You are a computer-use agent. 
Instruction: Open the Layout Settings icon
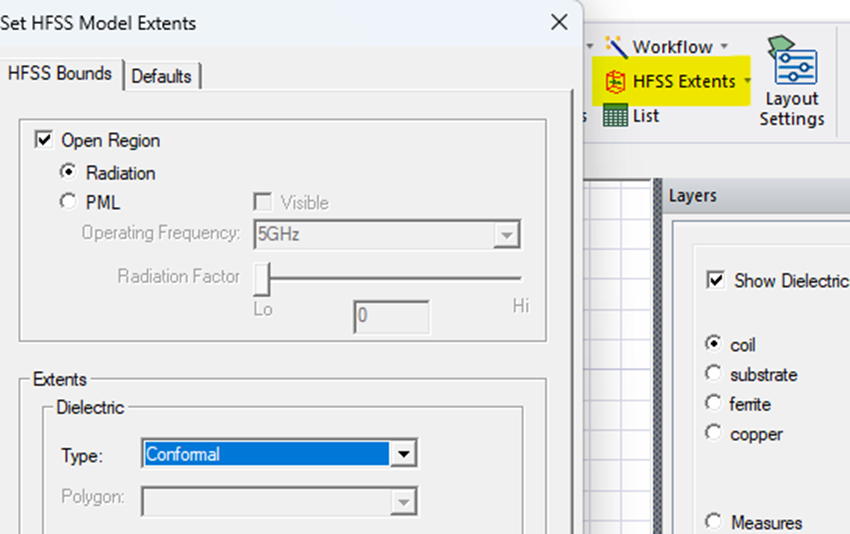(x=791, y=64)
